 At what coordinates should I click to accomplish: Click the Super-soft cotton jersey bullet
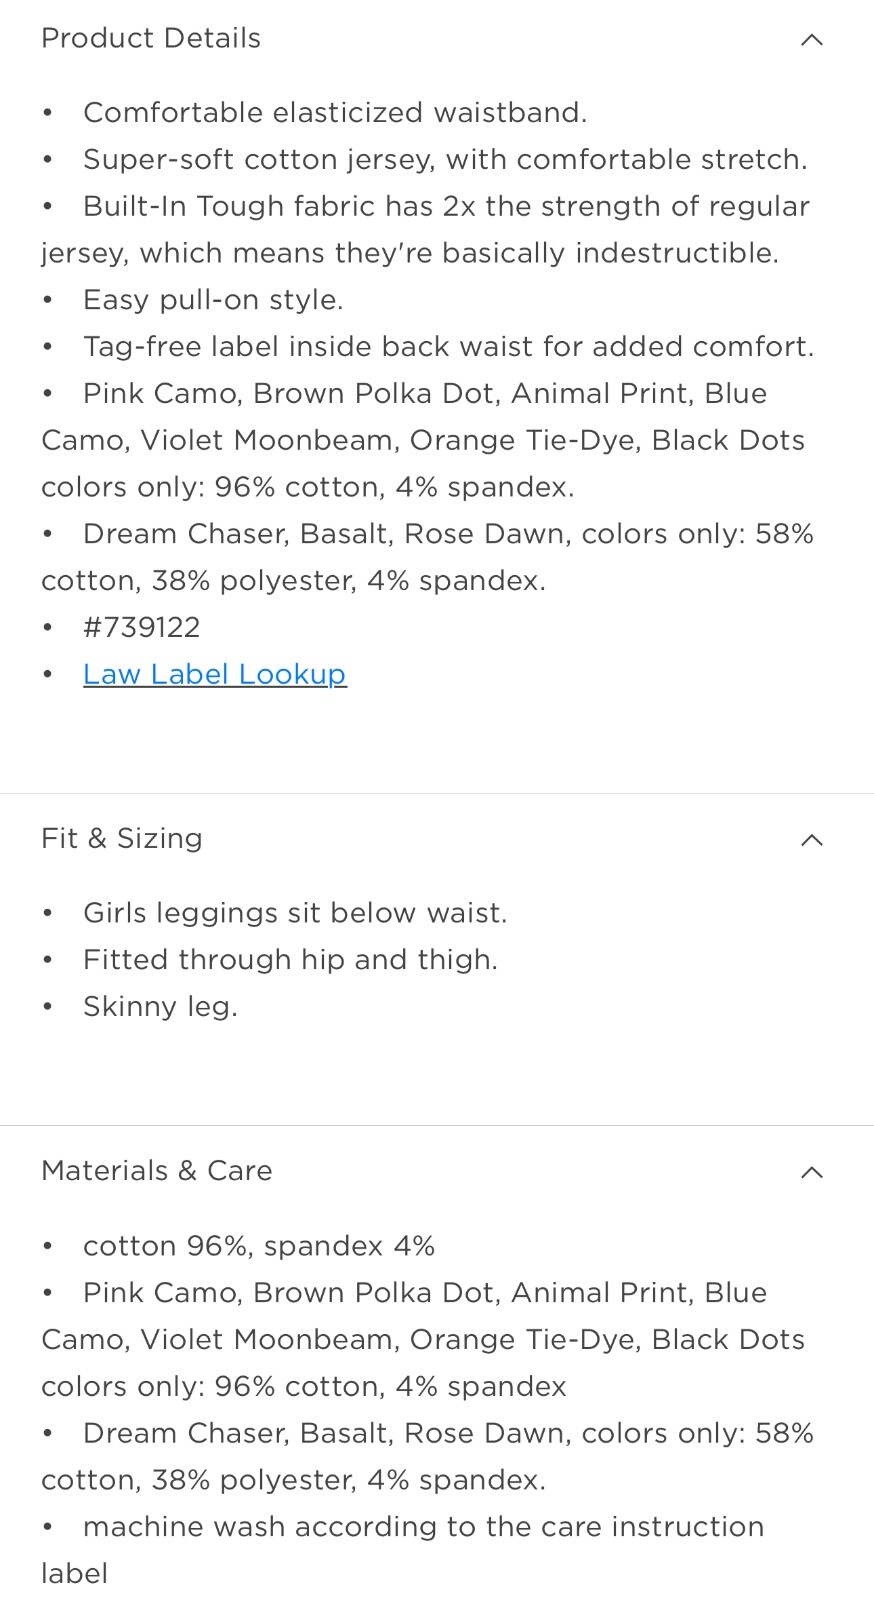[x=445, y=159]
